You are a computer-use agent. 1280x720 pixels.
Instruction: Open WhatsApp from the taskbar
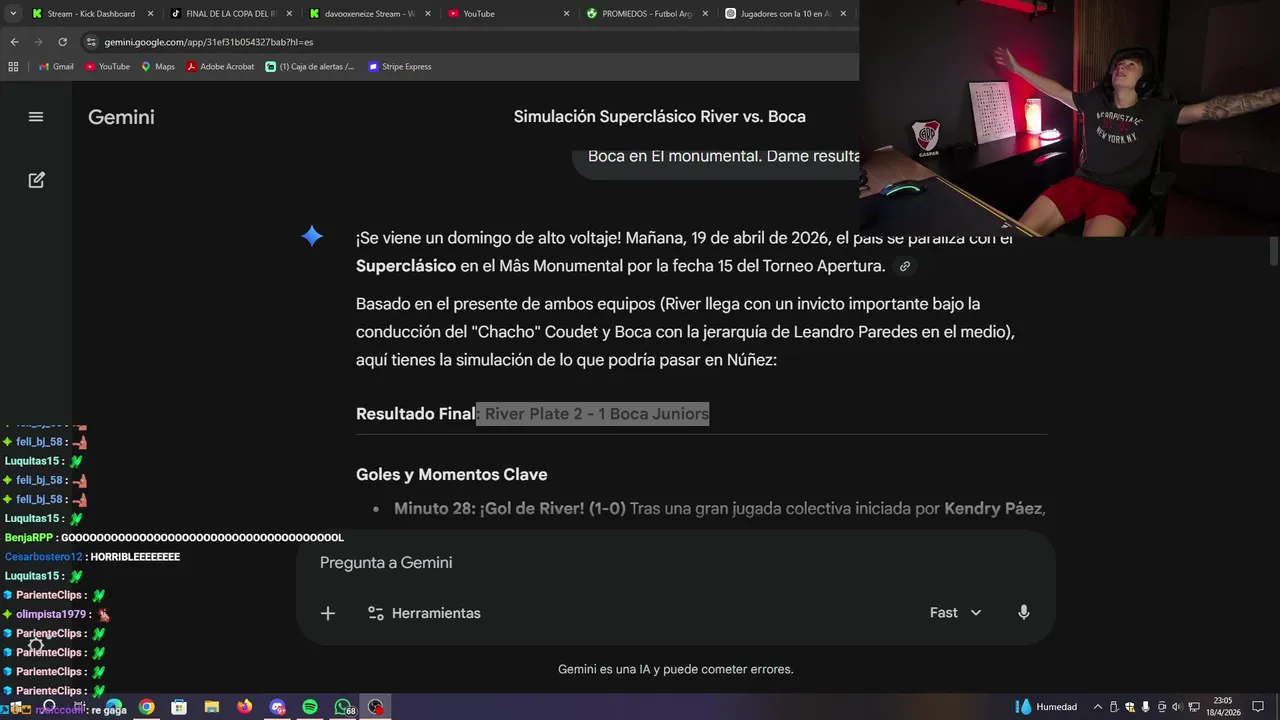pyautogui.click(x=343, y=707)
